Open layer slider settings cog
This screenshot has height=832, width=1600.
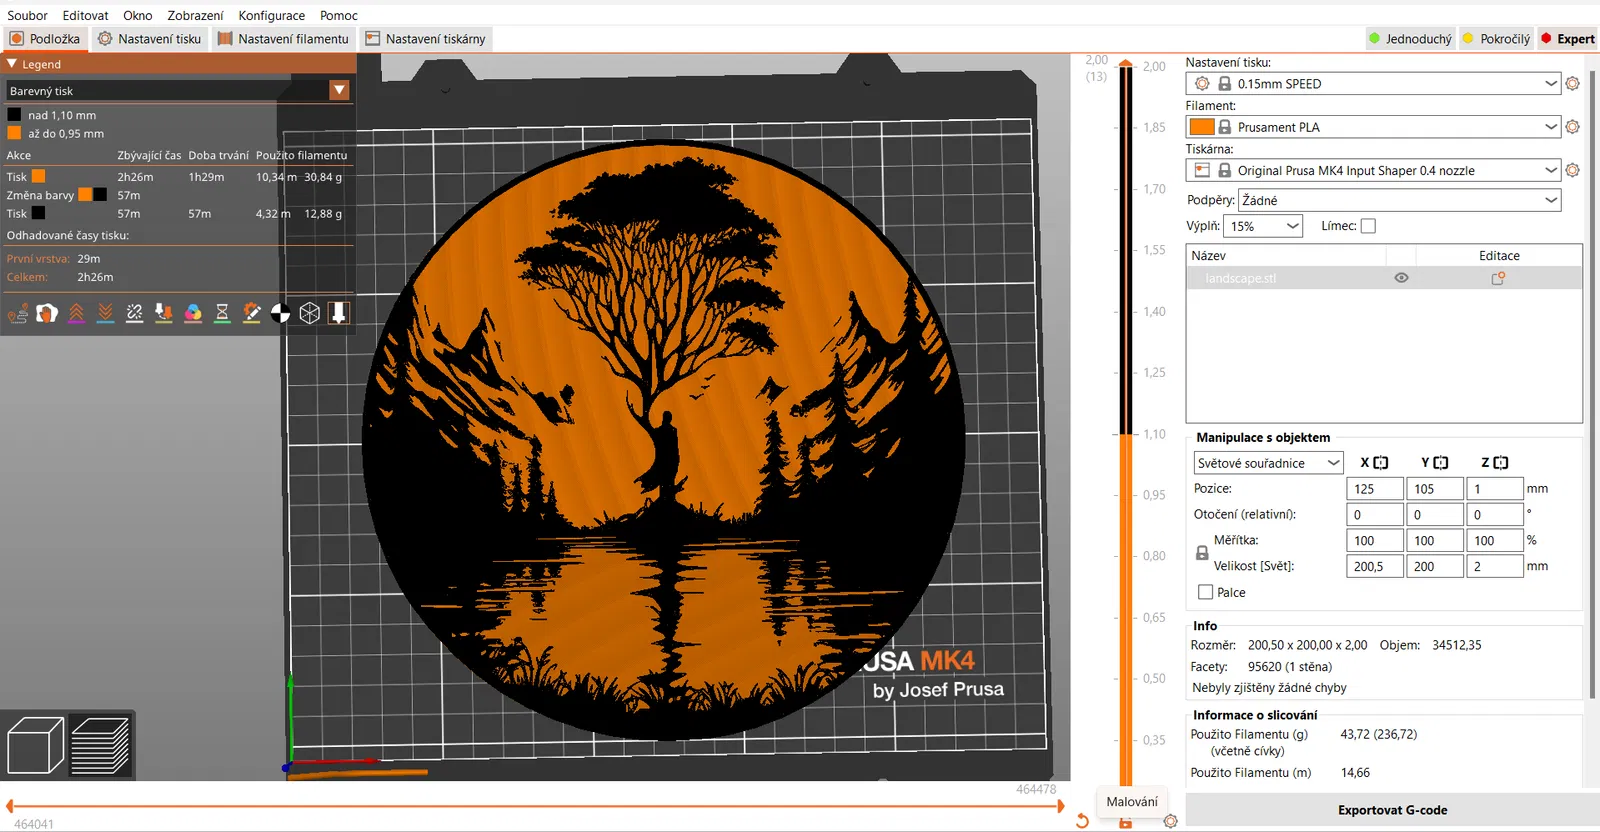point(1170,821)
